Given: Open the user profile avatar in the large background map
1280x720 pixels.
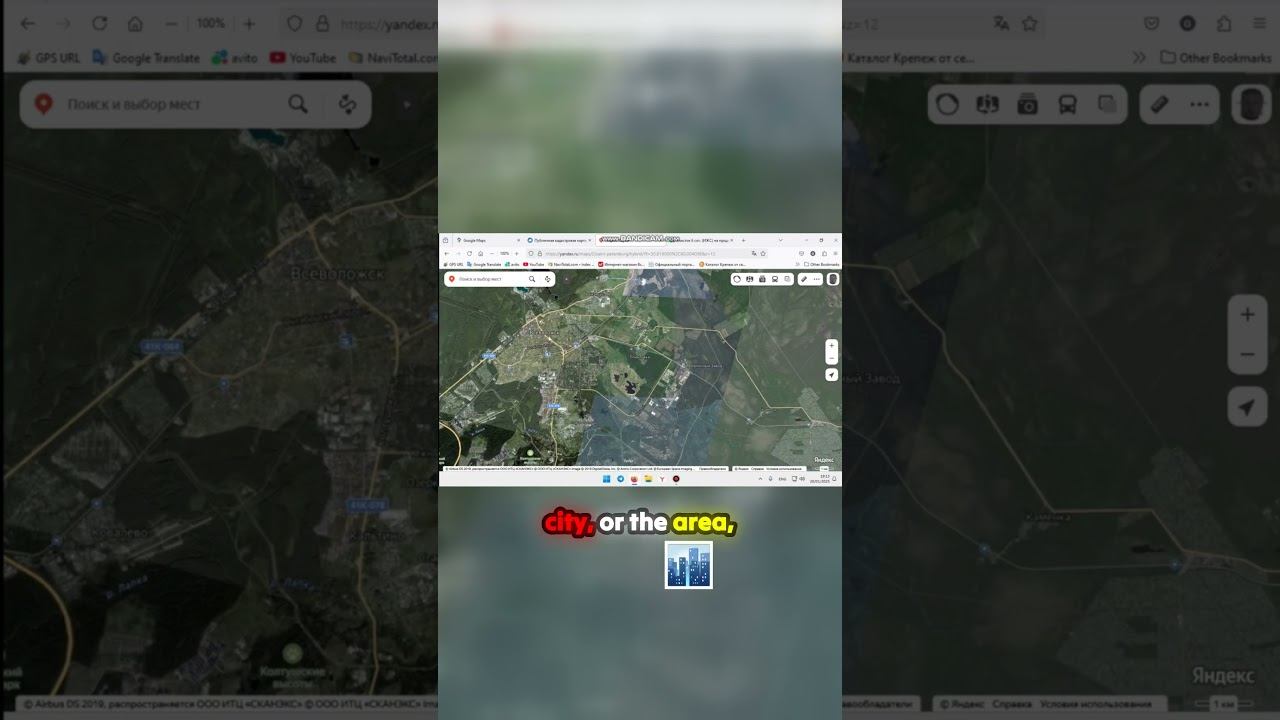Looking at the screenshot, I should point(1251,104).
